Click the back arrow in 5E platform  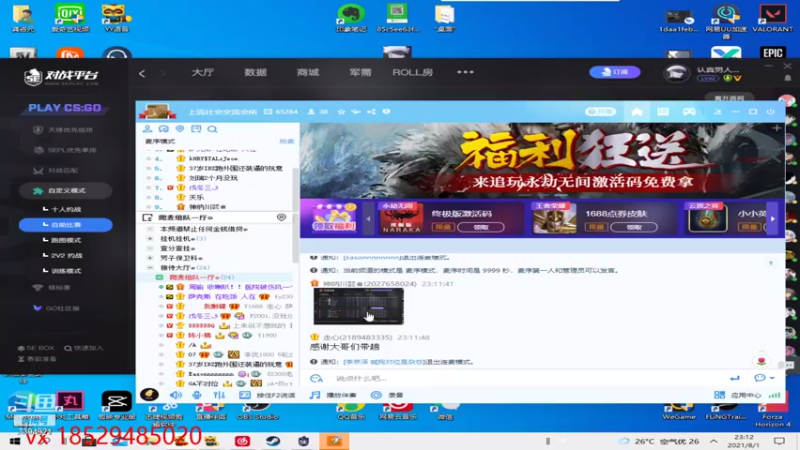pos(142,73)
